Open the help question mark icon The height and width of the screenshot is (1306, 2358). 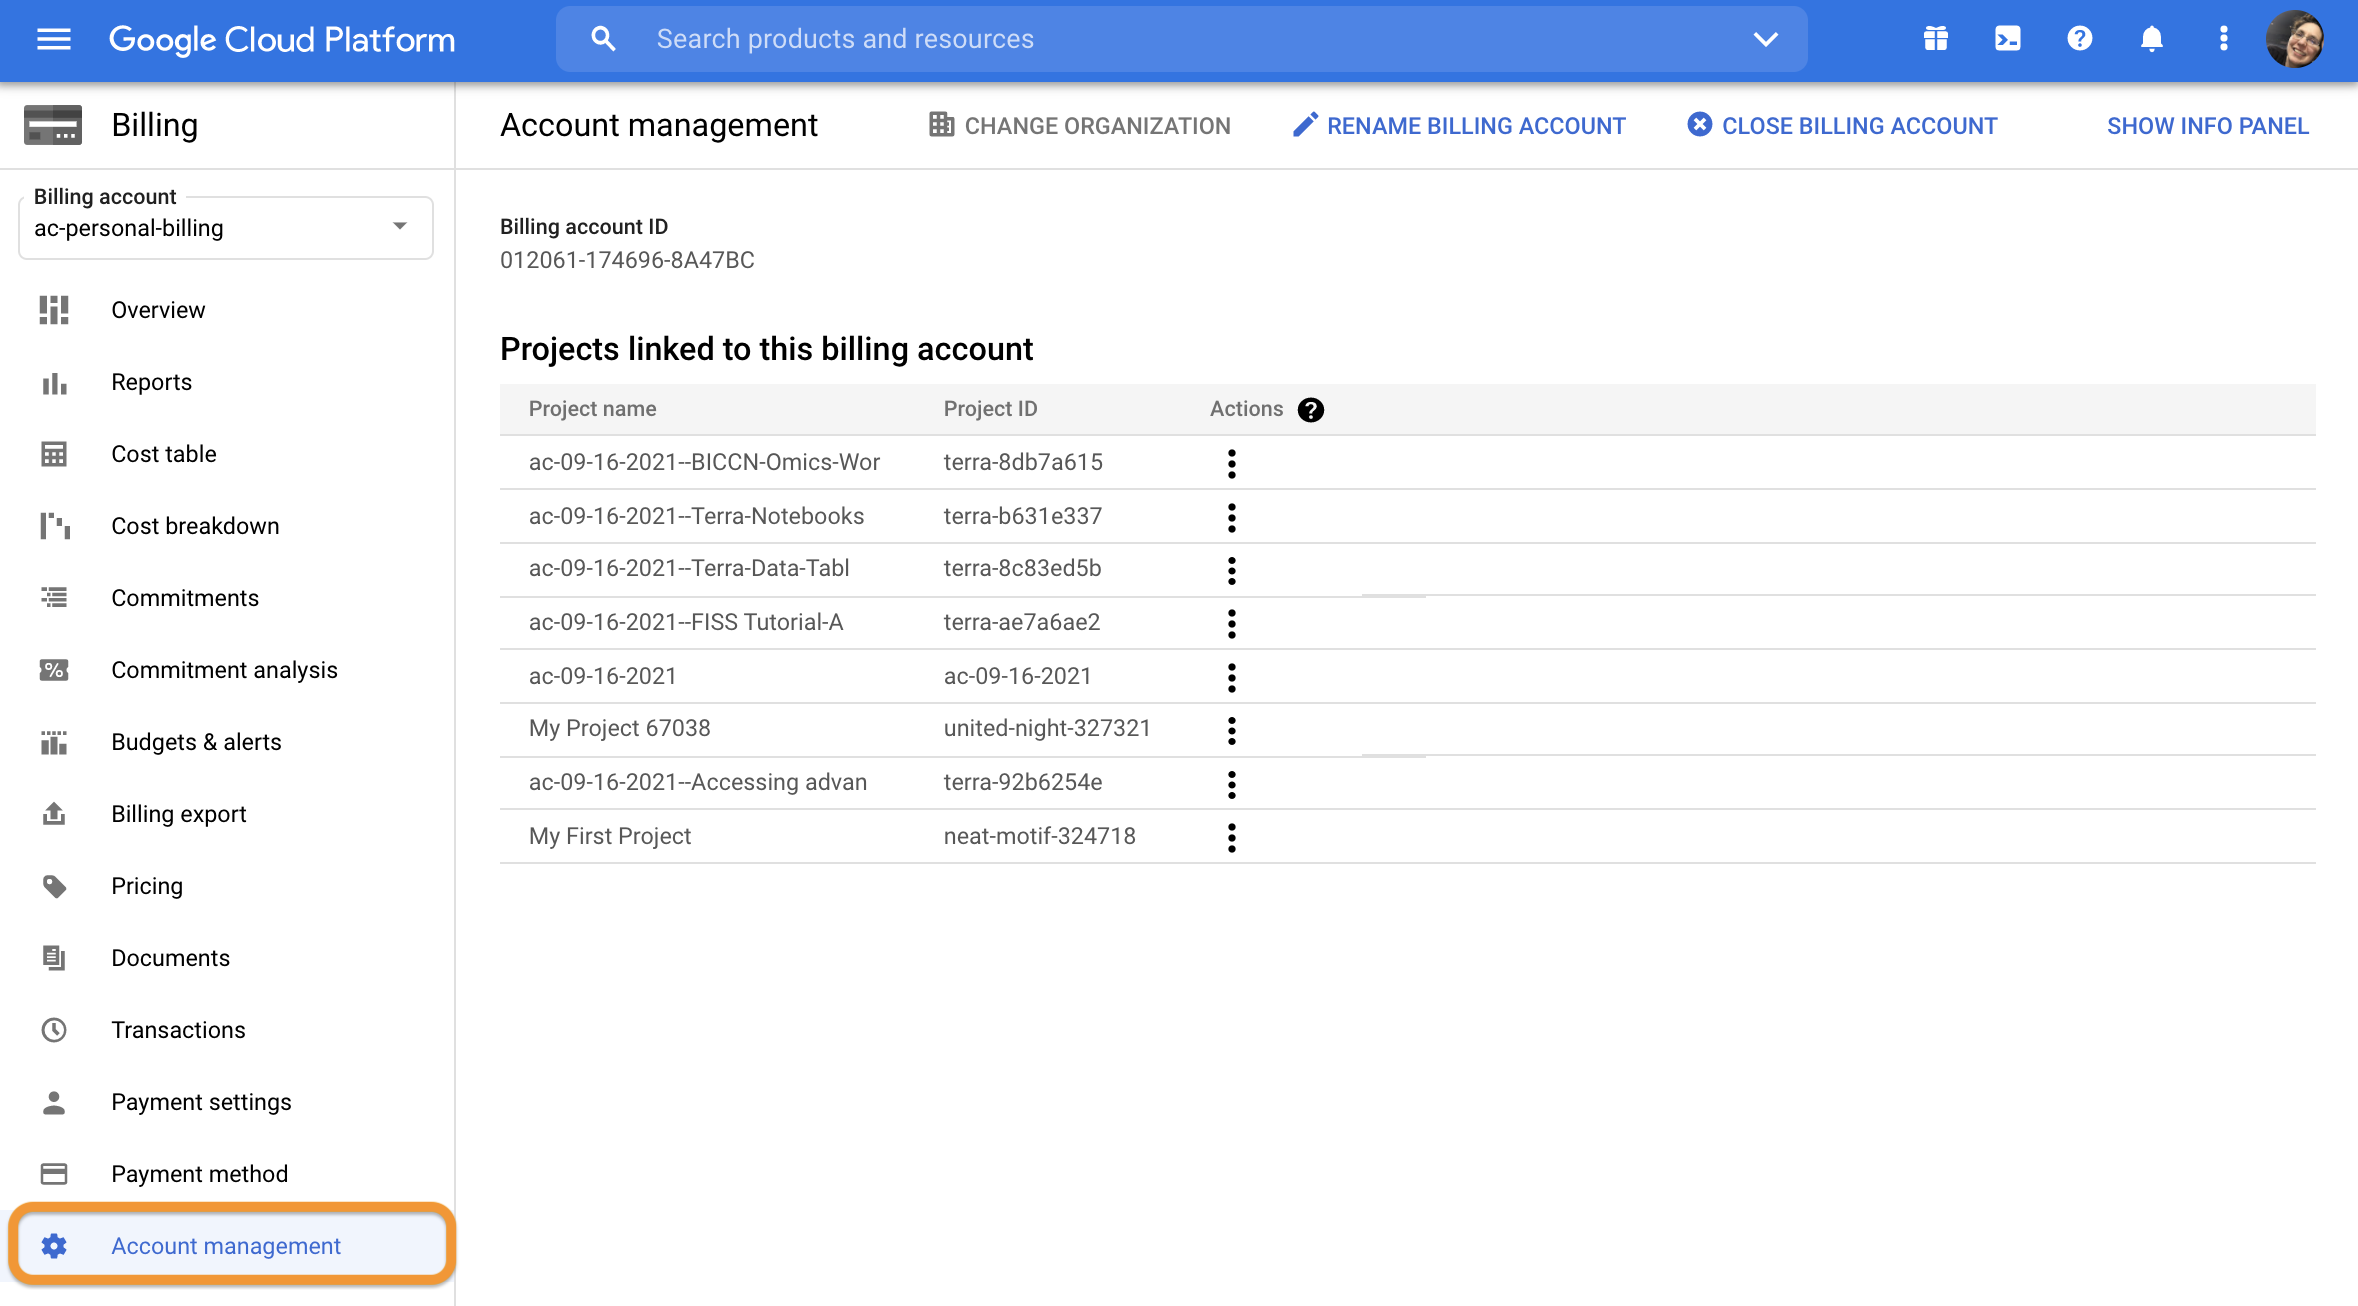tap(2079, 39)
